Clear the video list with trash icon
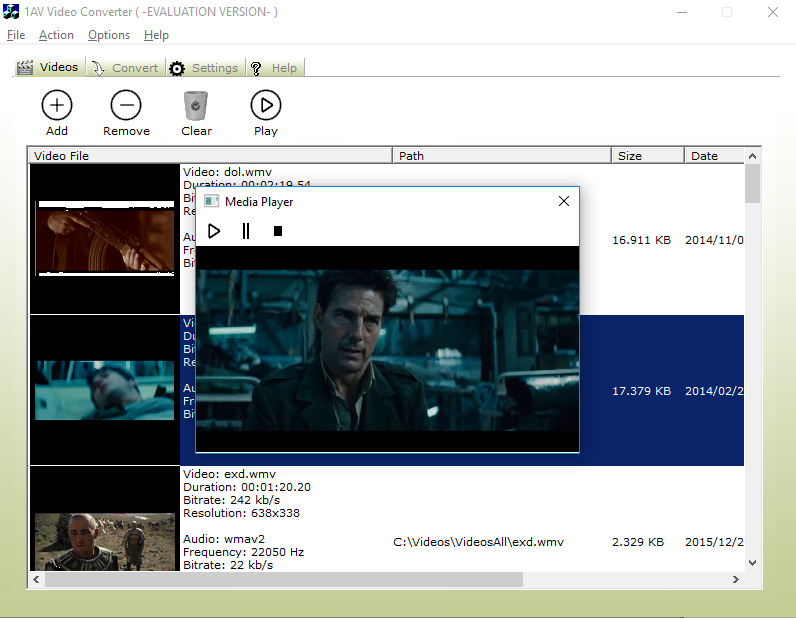 click(196, 105)
